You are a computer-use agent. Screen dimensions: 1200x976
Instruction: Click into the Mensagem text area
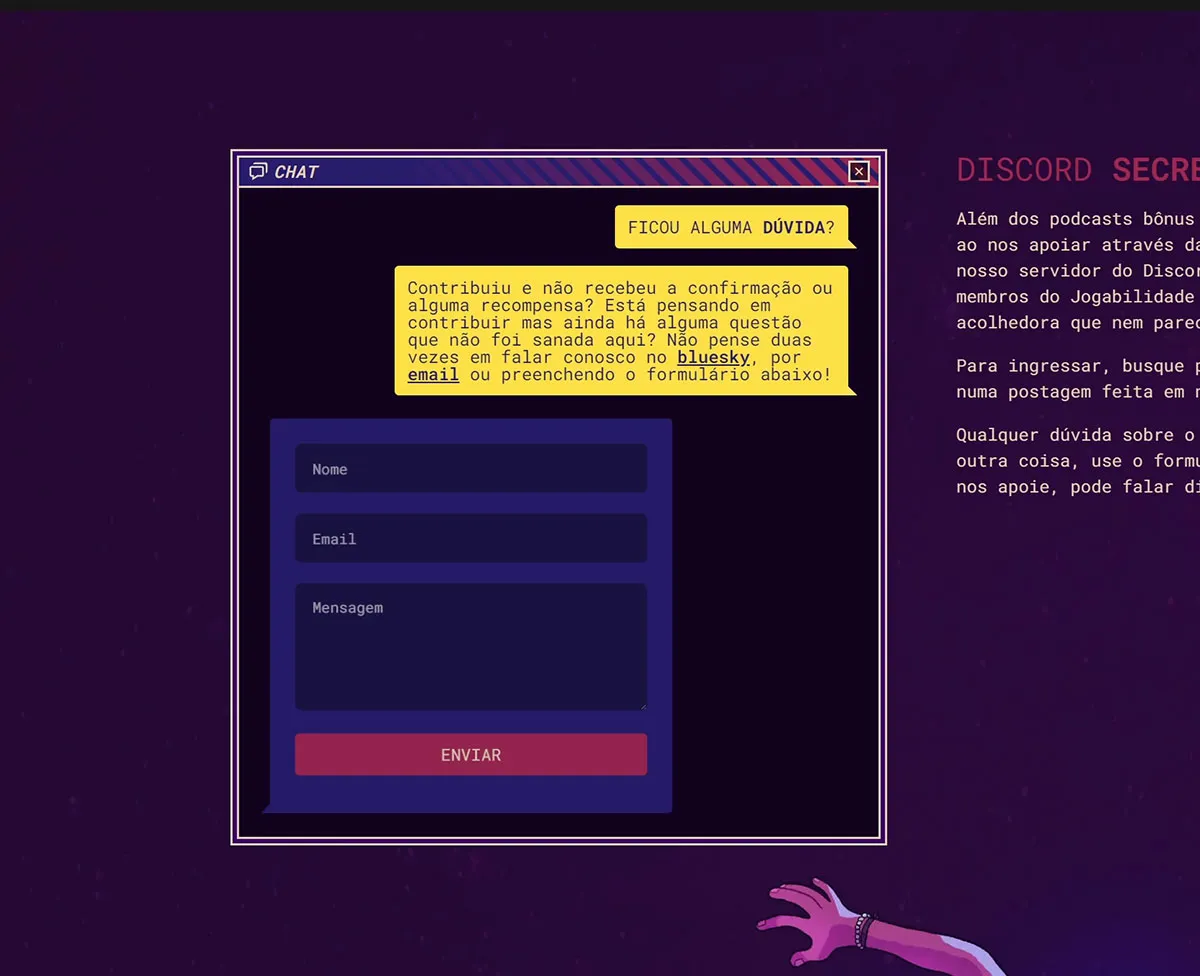(471, 647)
